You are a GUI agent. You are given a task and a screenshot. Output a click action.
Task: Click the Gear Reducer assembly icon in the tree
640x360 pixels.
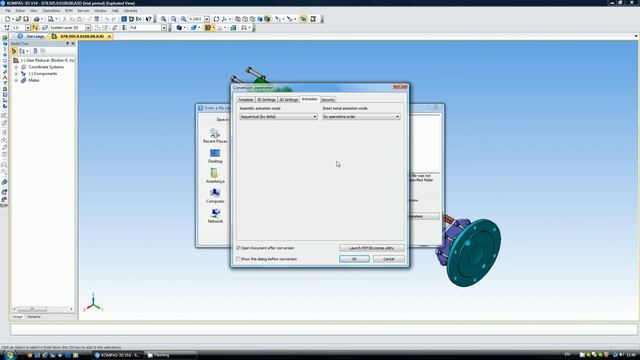pyautogui.click(x=16, y=60)
